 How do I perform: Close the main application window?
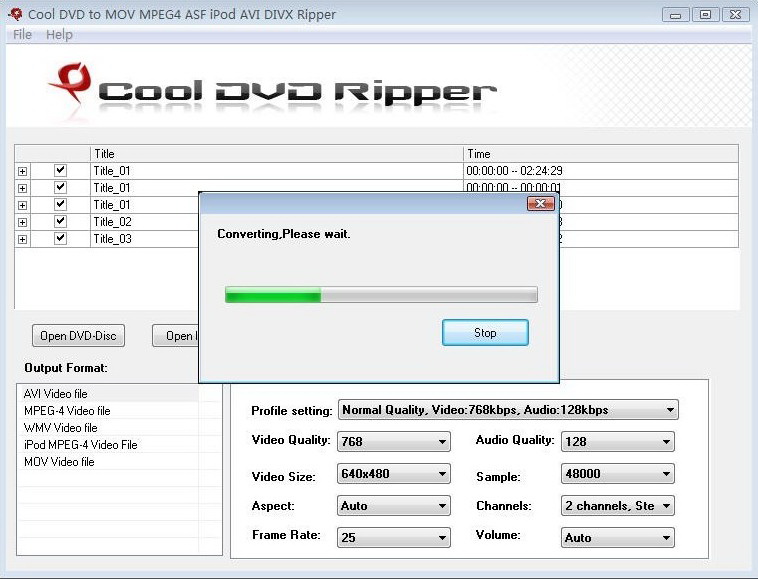(x=735, y=15)
